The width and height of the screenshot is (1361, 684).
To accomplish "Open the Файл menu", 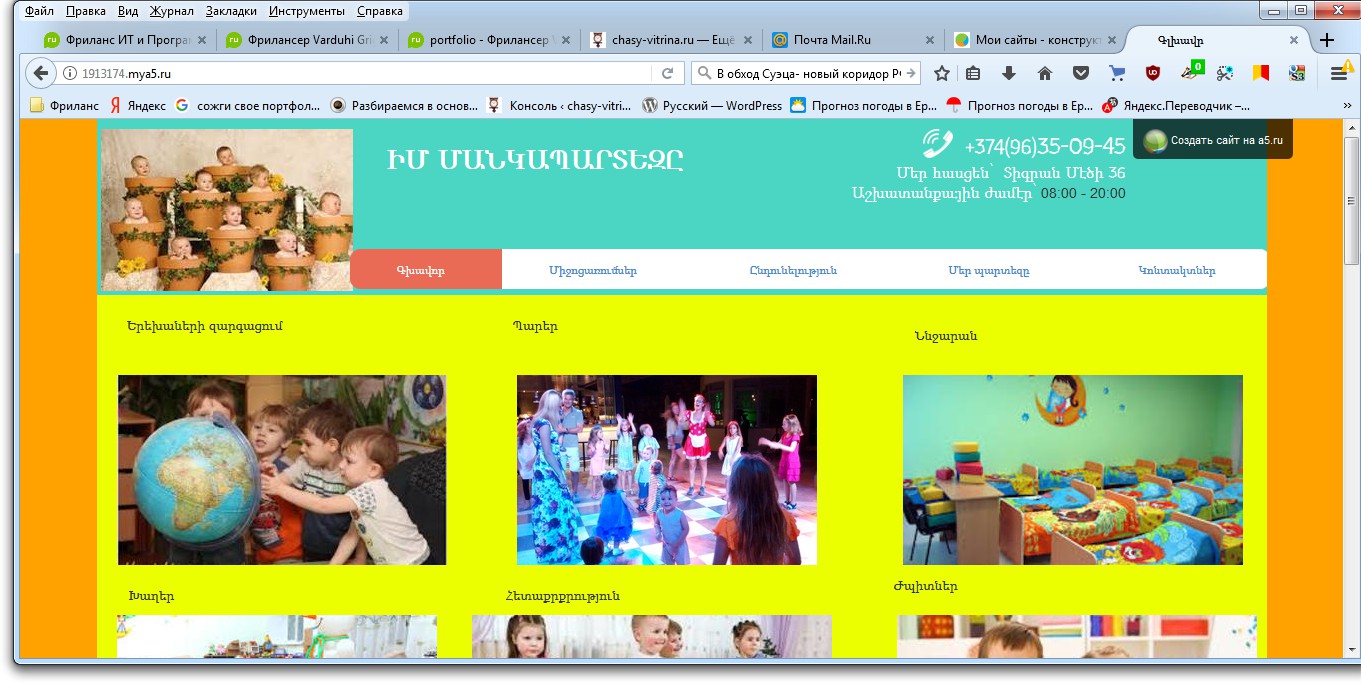I will (39, 12).
